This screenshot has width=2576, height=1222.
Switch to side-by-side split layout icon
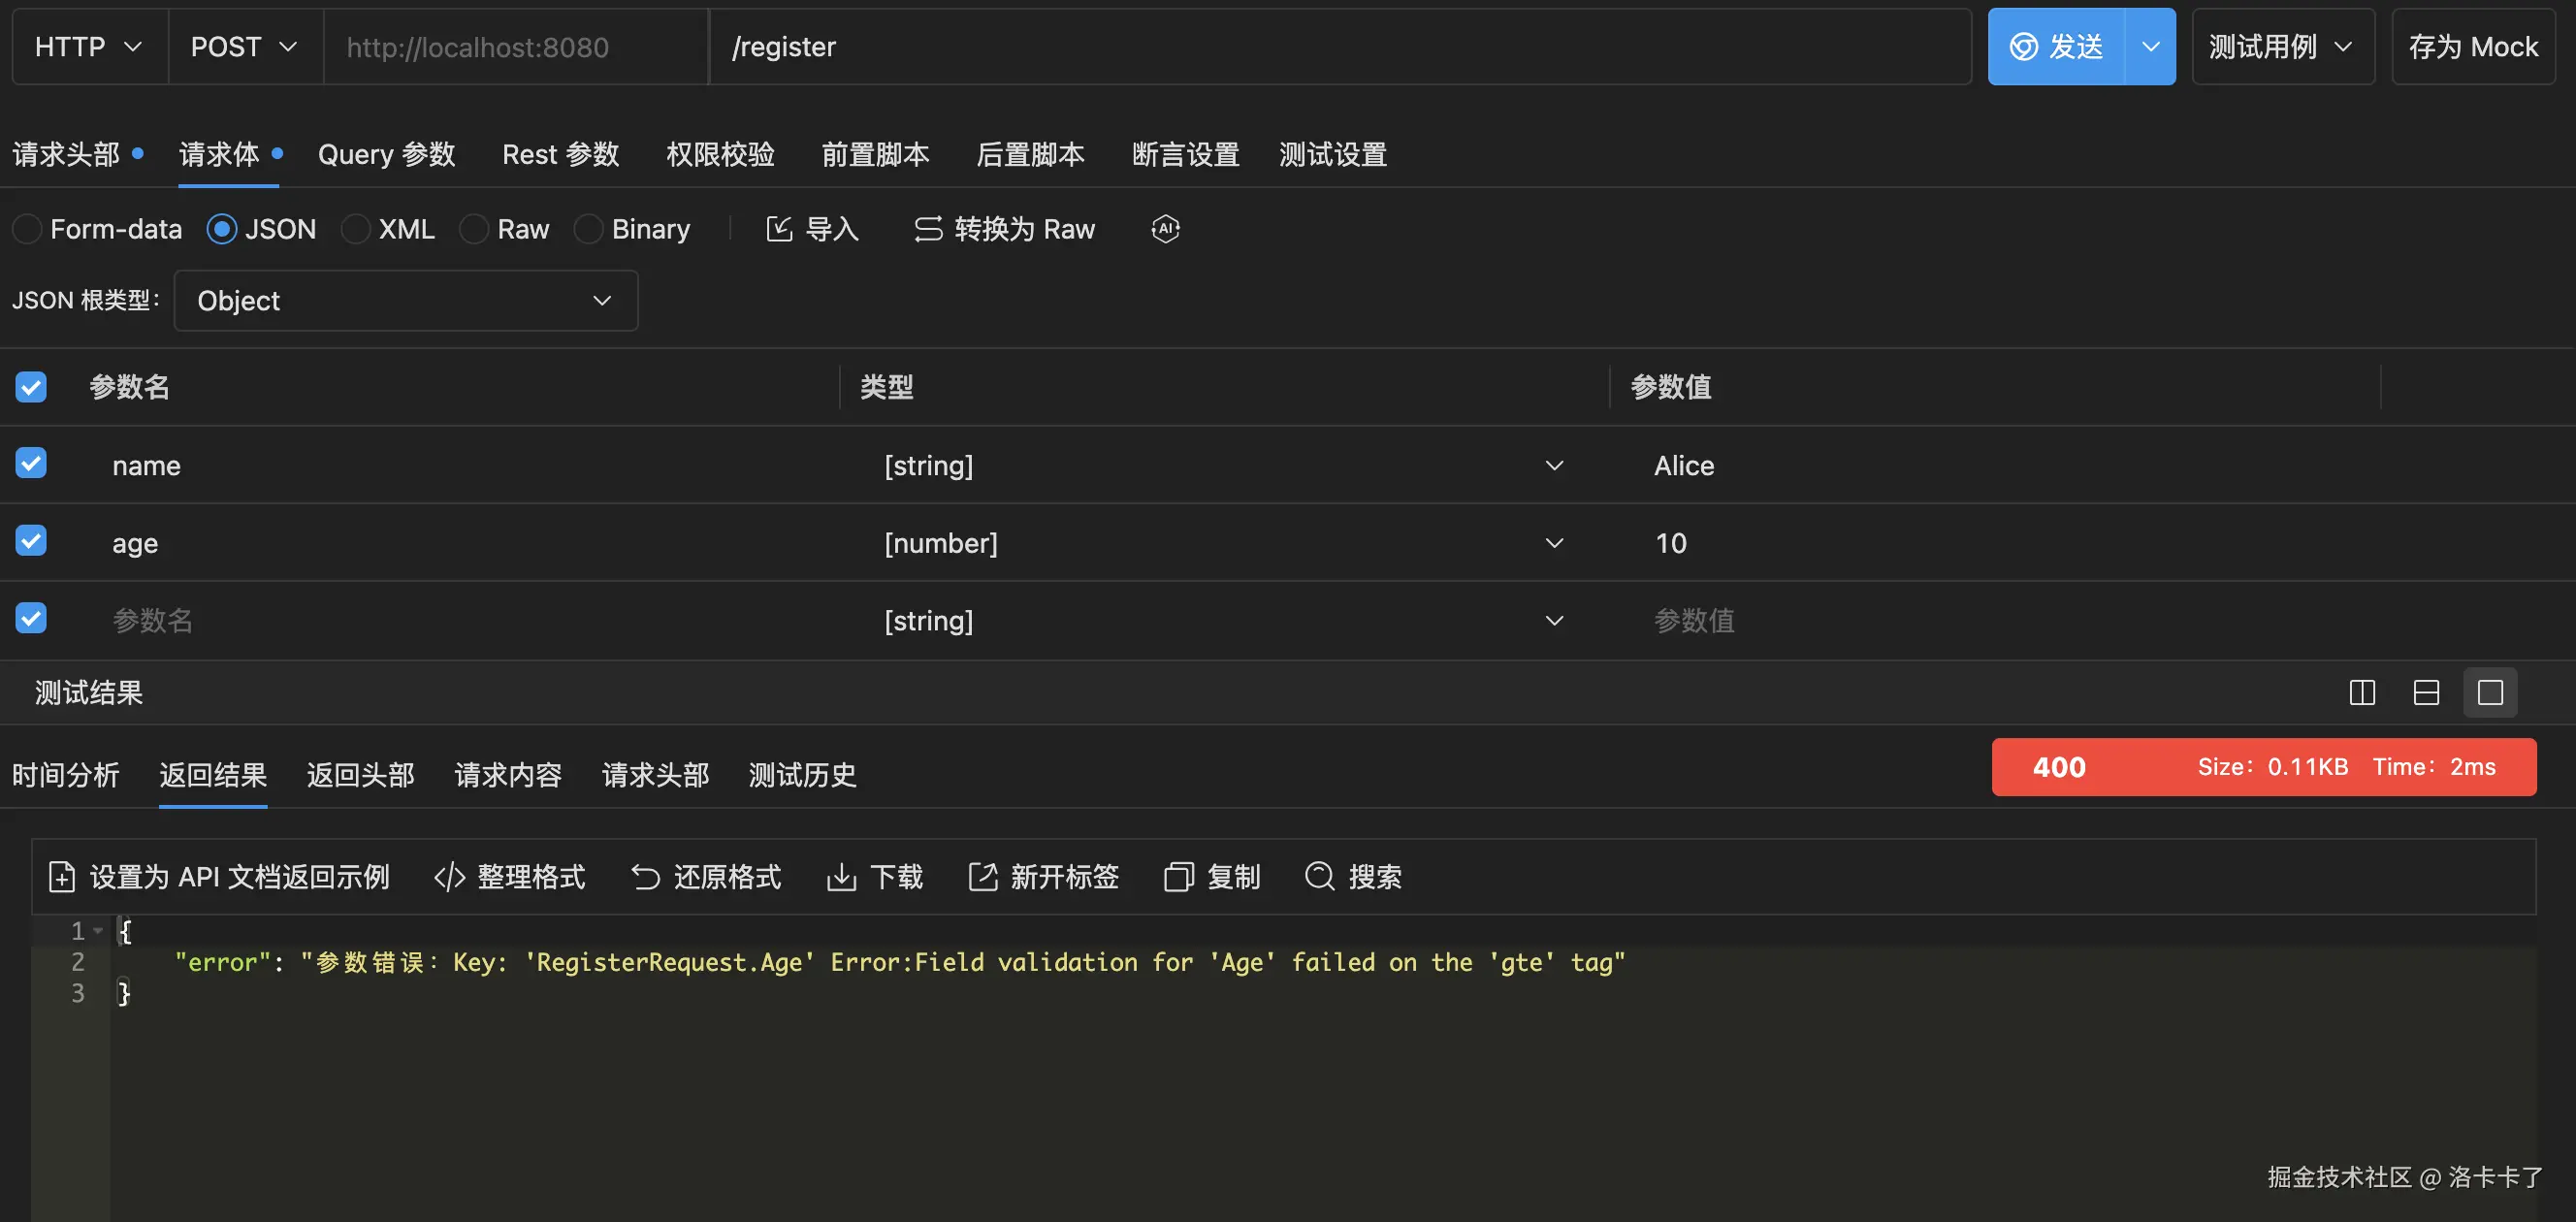(2362, 692)
